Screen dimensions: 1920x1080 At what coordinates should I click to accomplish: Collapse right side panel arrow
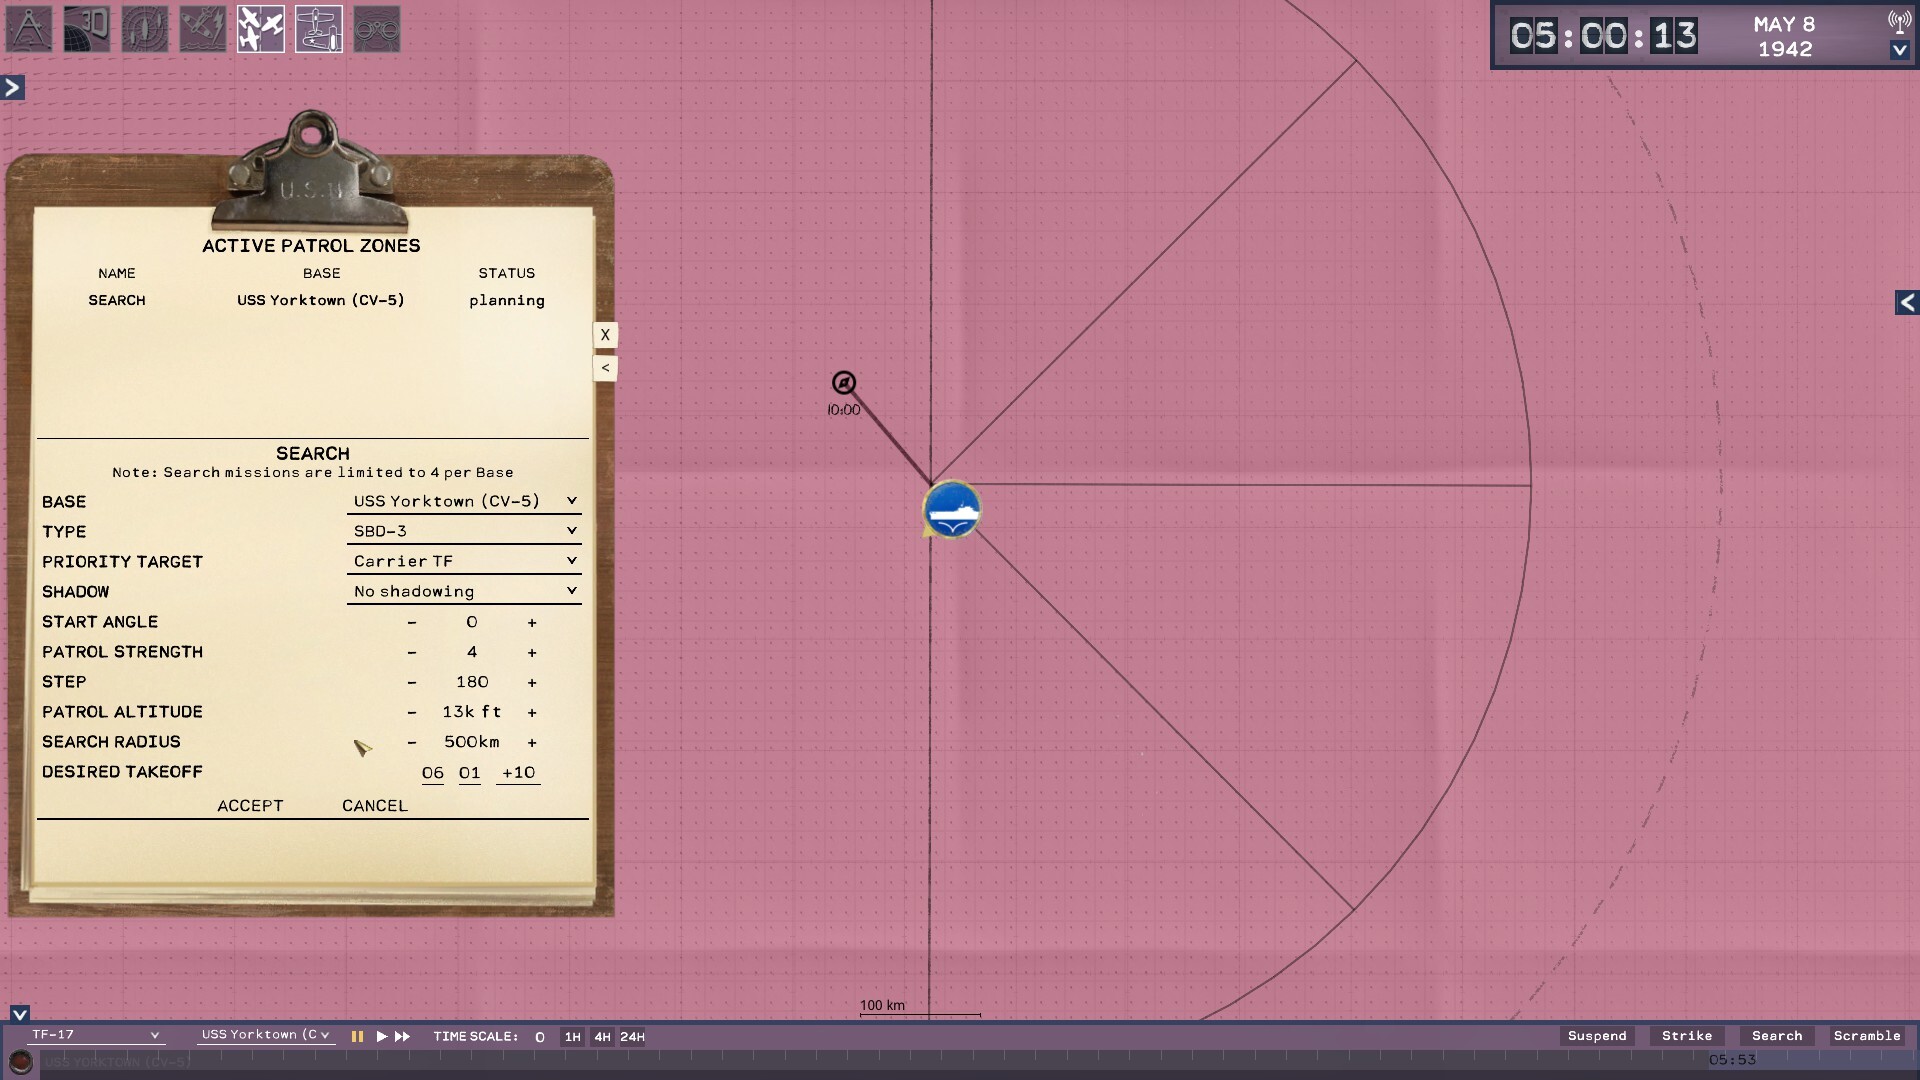coord(1907,302)
